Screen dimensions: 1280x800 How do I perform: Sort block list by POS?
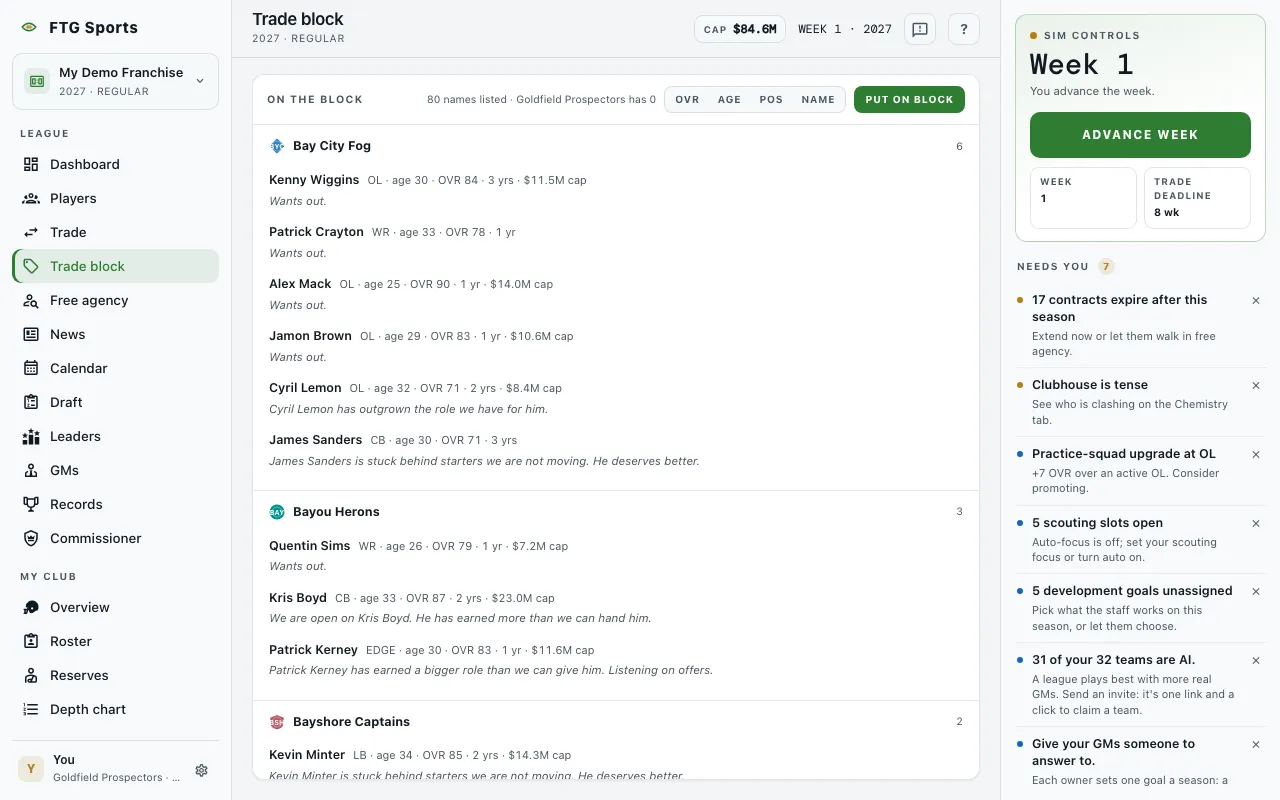pos(771,99)
